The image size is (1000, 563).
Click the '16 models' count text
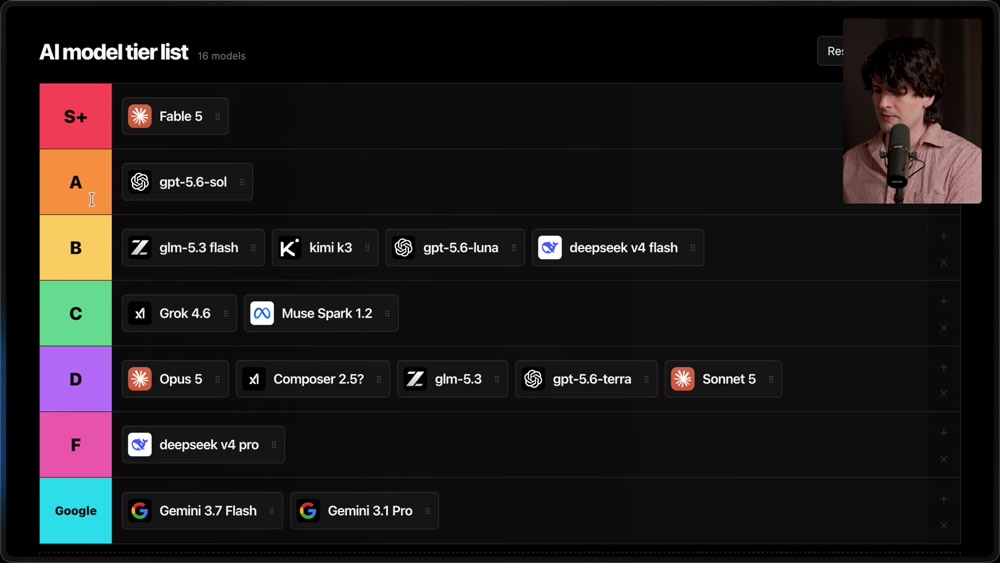(221, 56)
